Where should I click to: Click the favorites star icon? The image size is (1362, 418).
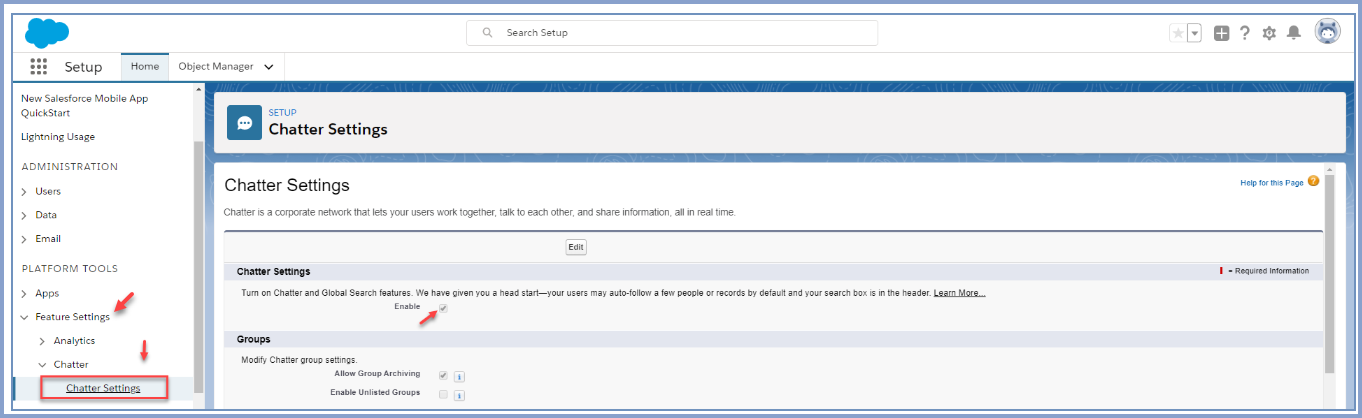(1178, 33)
